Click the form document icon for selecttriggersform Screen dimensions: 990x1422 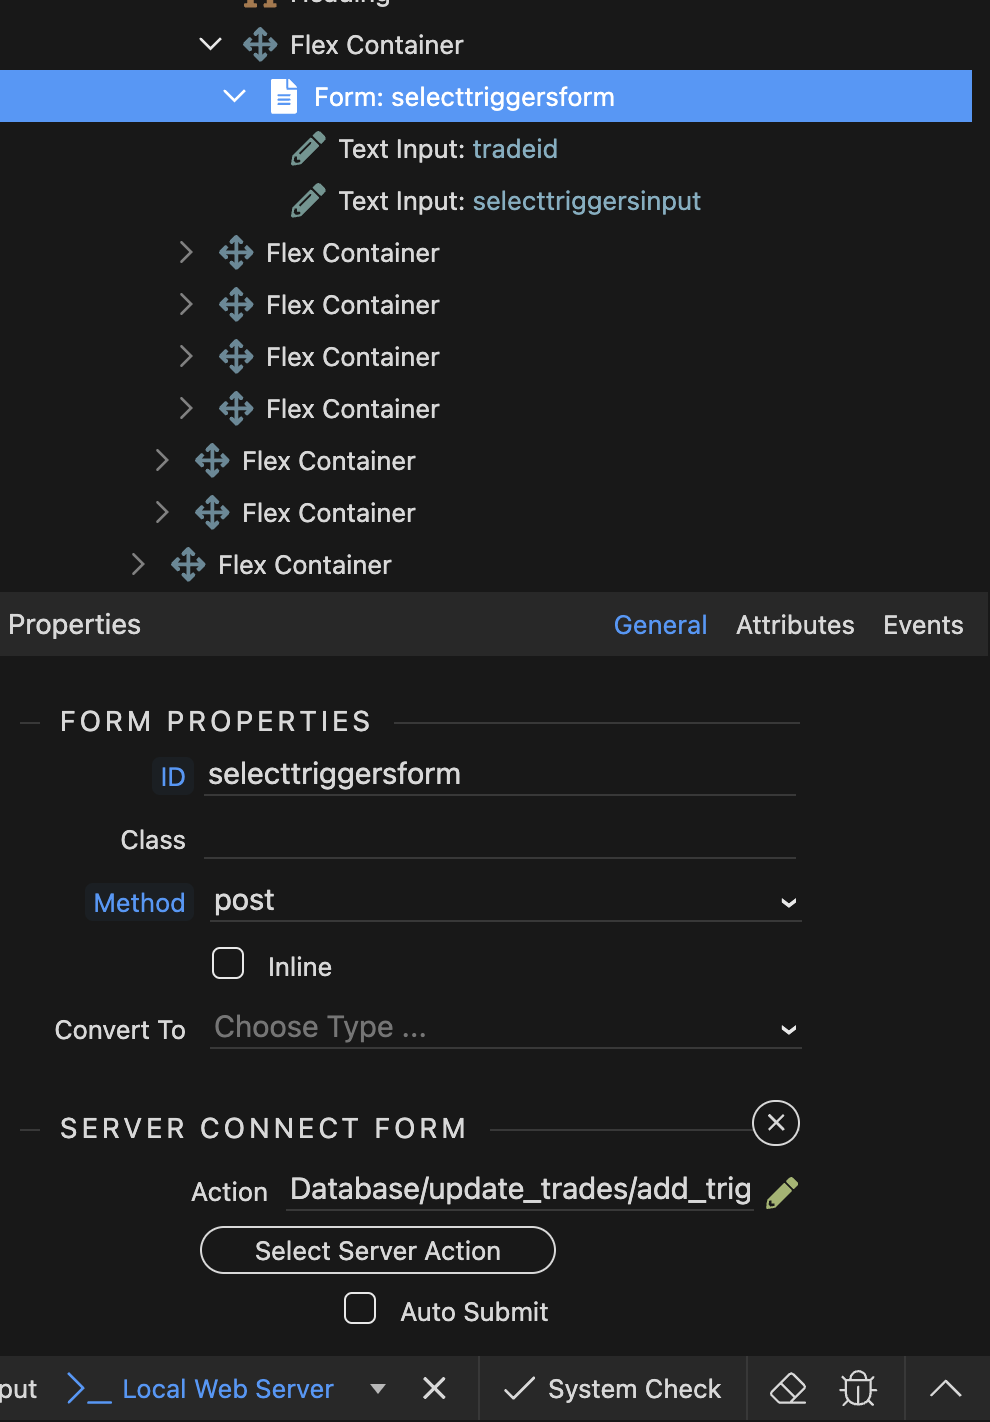tap(284, 97)
